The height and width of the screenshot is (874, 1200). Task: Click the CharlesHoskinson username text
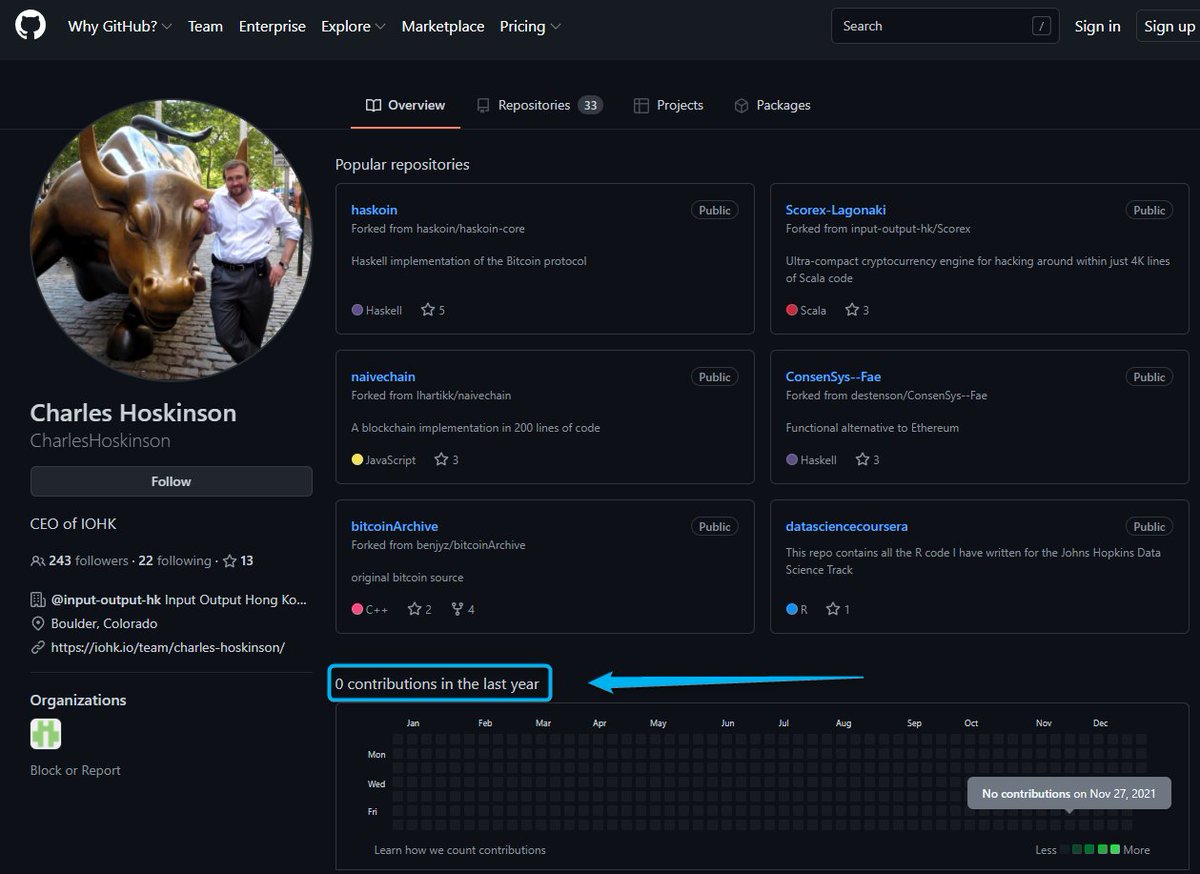[x=100, y=440]
